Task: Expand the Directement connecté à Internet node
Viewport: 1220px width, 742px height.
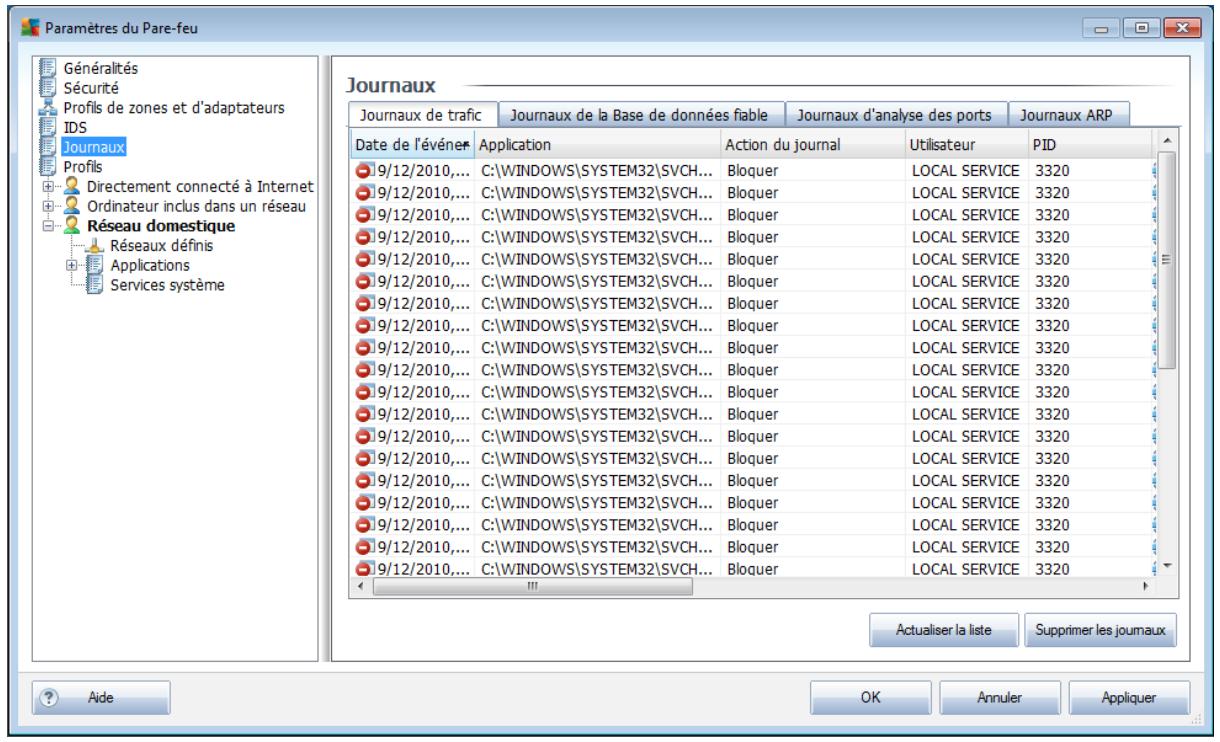Action: (x=48, y=187)
